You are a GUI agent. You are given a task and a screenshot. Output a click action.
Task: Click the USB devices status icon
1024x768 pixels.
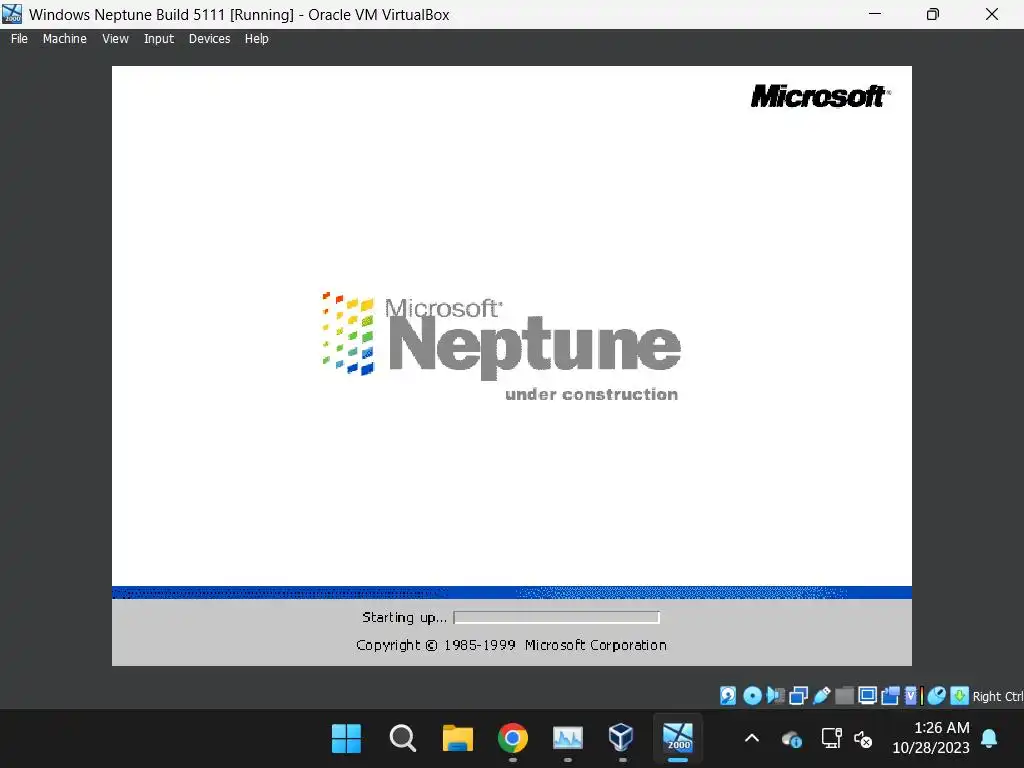822,696
